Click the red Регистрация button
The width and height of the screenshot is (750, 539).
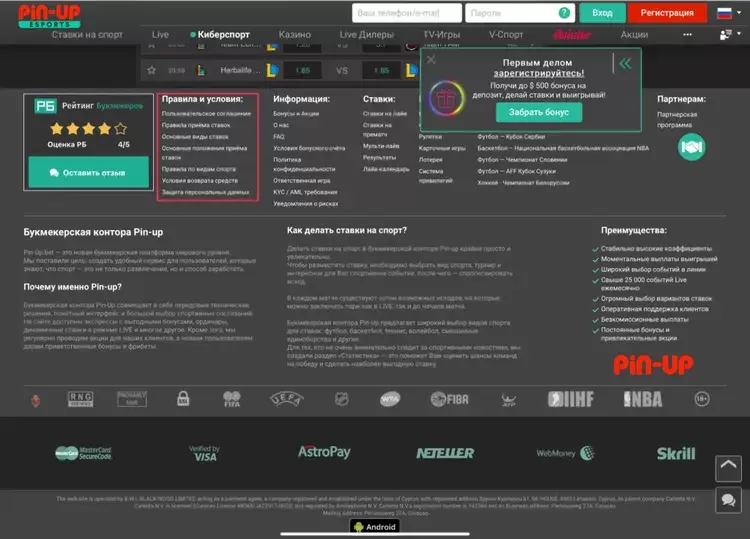click(x=667, y=13)
